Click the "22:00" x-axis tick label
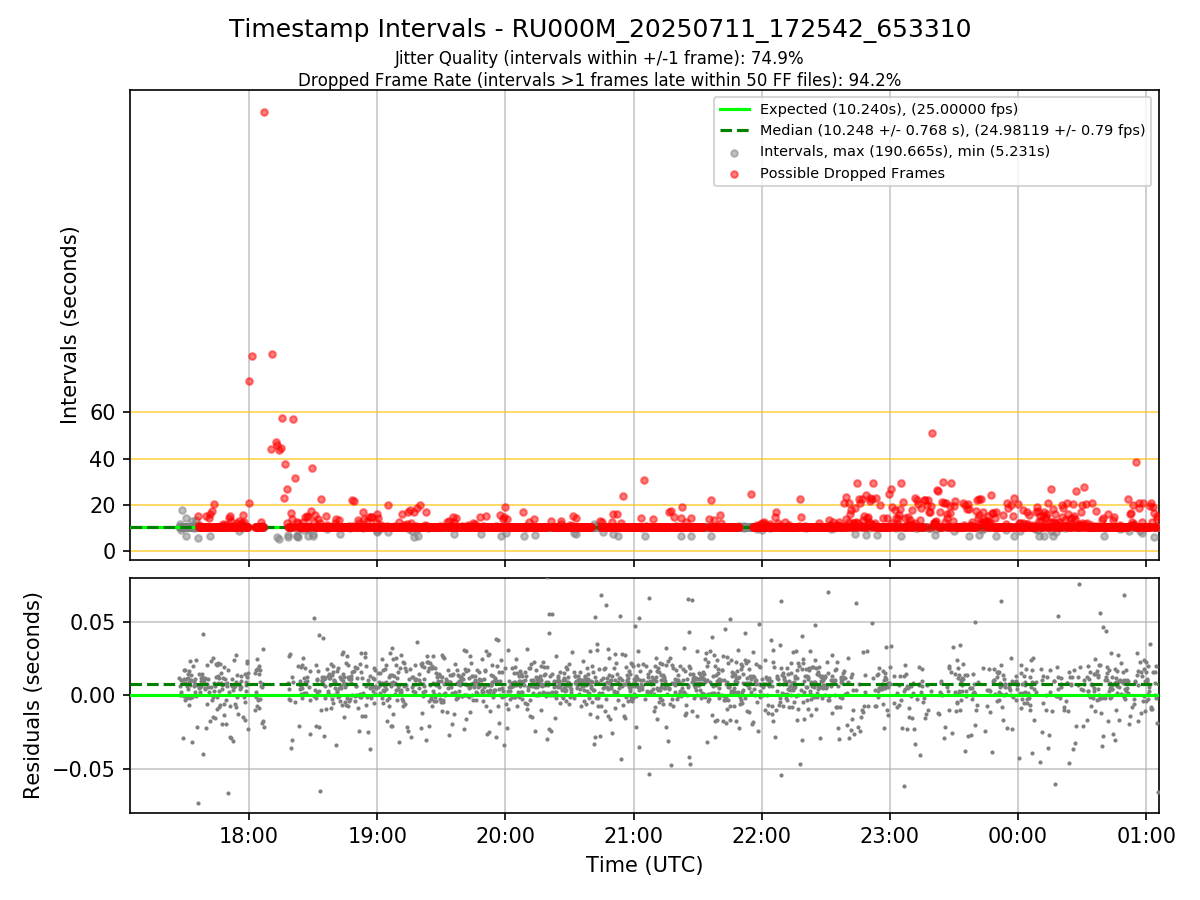Viewport: 1200px width, 900px height. (762, 834)
